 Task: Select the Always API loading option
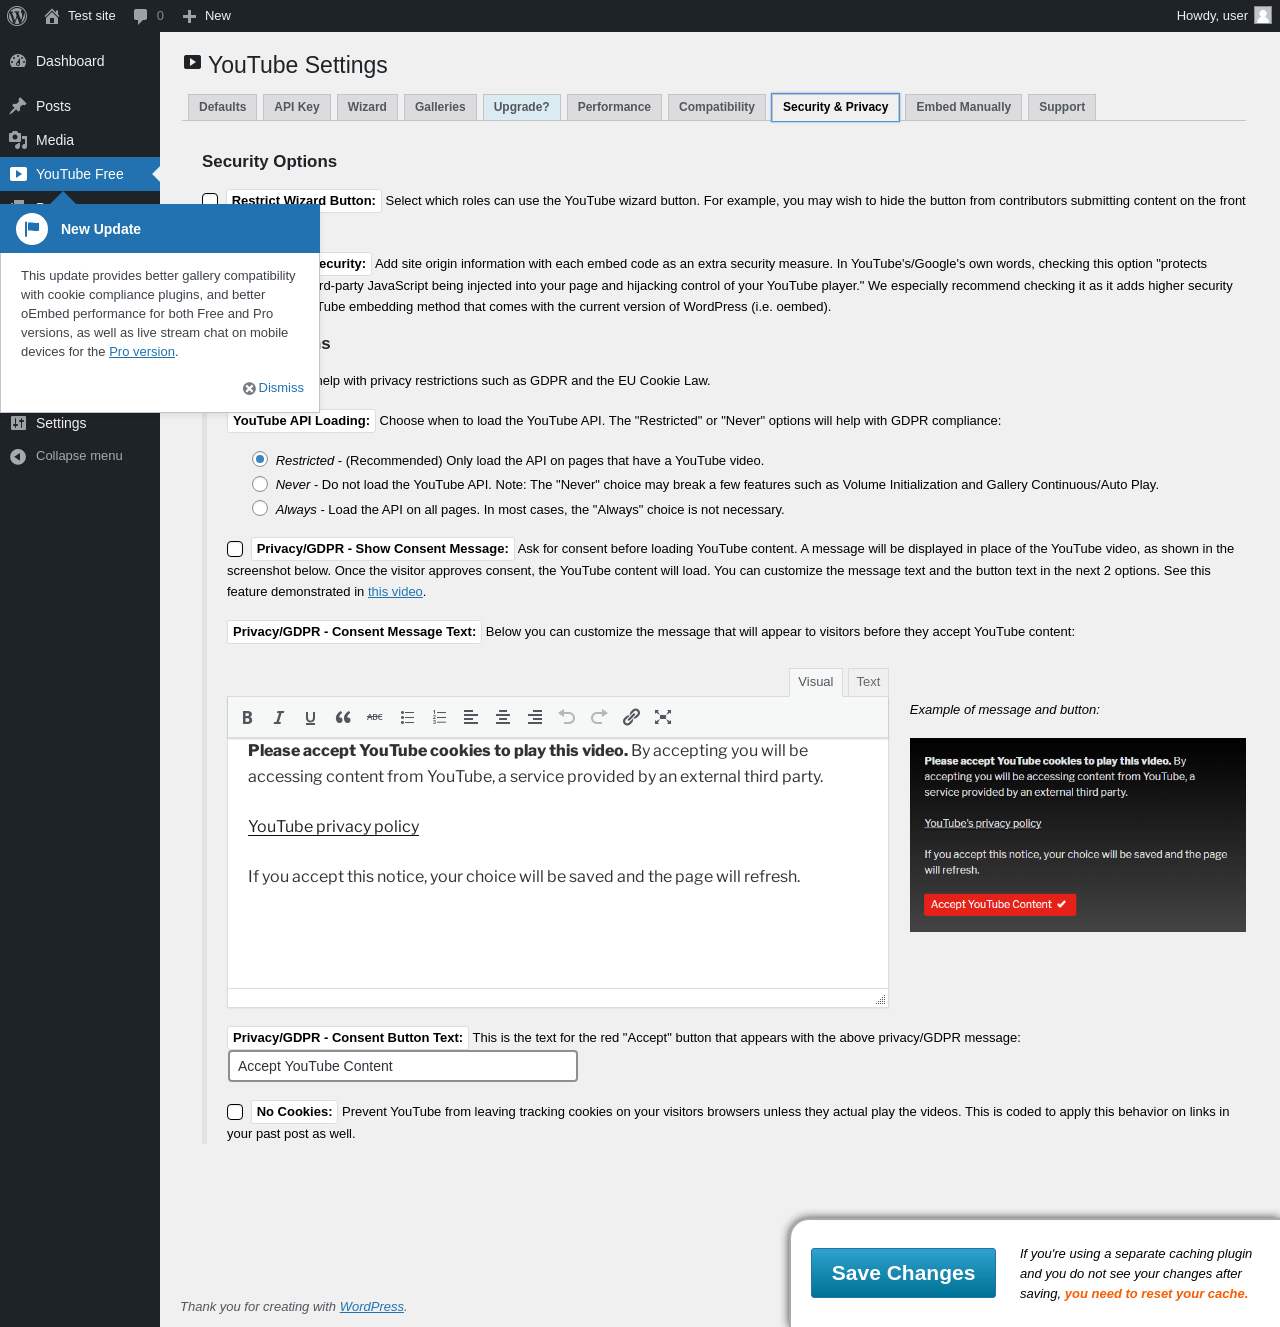[260, 508]
